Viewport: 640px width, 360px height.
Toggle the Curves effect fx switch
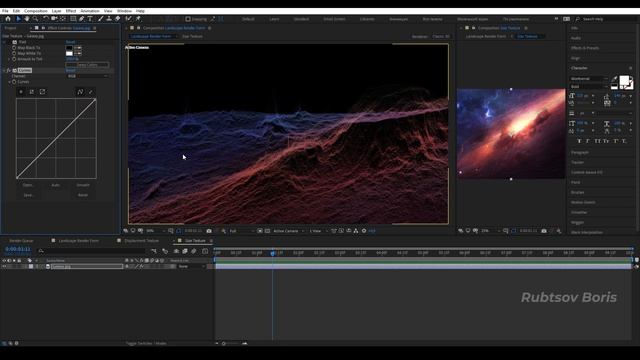click(9, 70)
